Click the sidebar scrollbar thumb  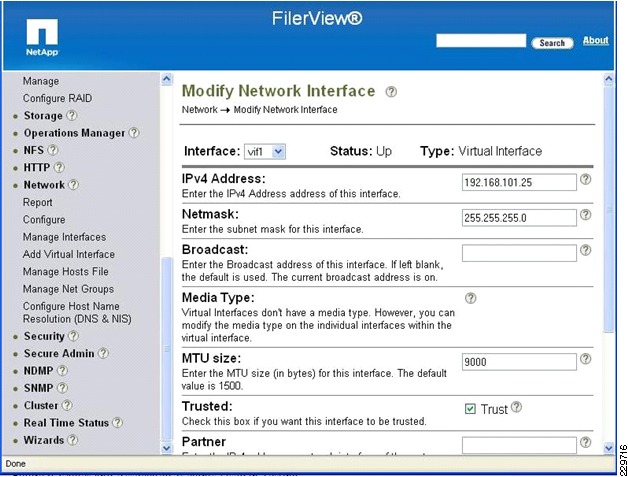pos(167,348)
